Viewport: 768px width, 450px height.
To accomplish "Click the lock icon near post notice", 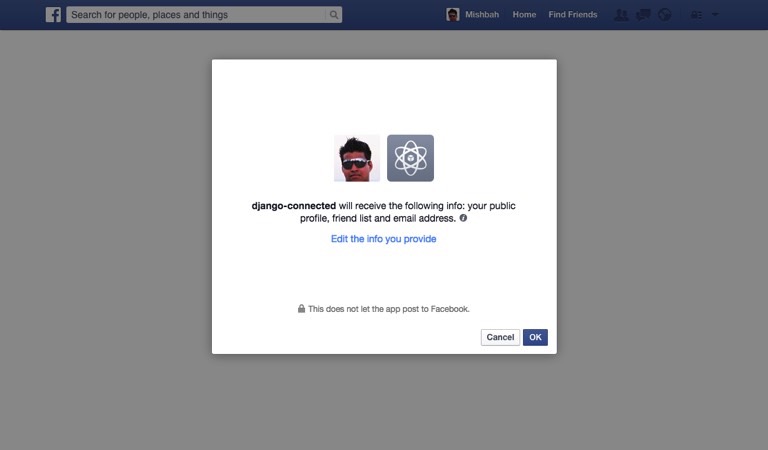I will click(x=301, y=308).
